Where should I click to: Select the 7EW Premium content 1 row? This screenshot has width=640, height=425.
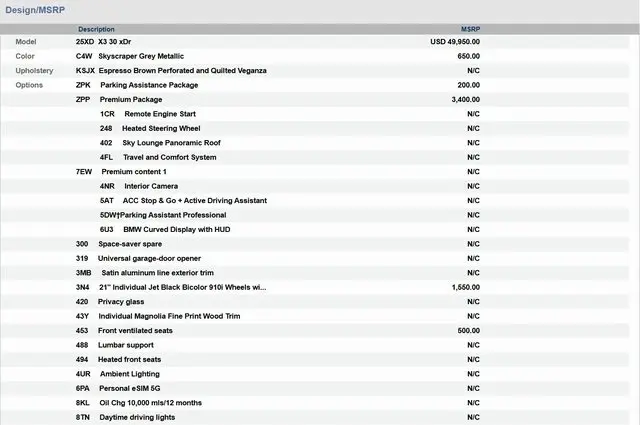click(134, 172)
